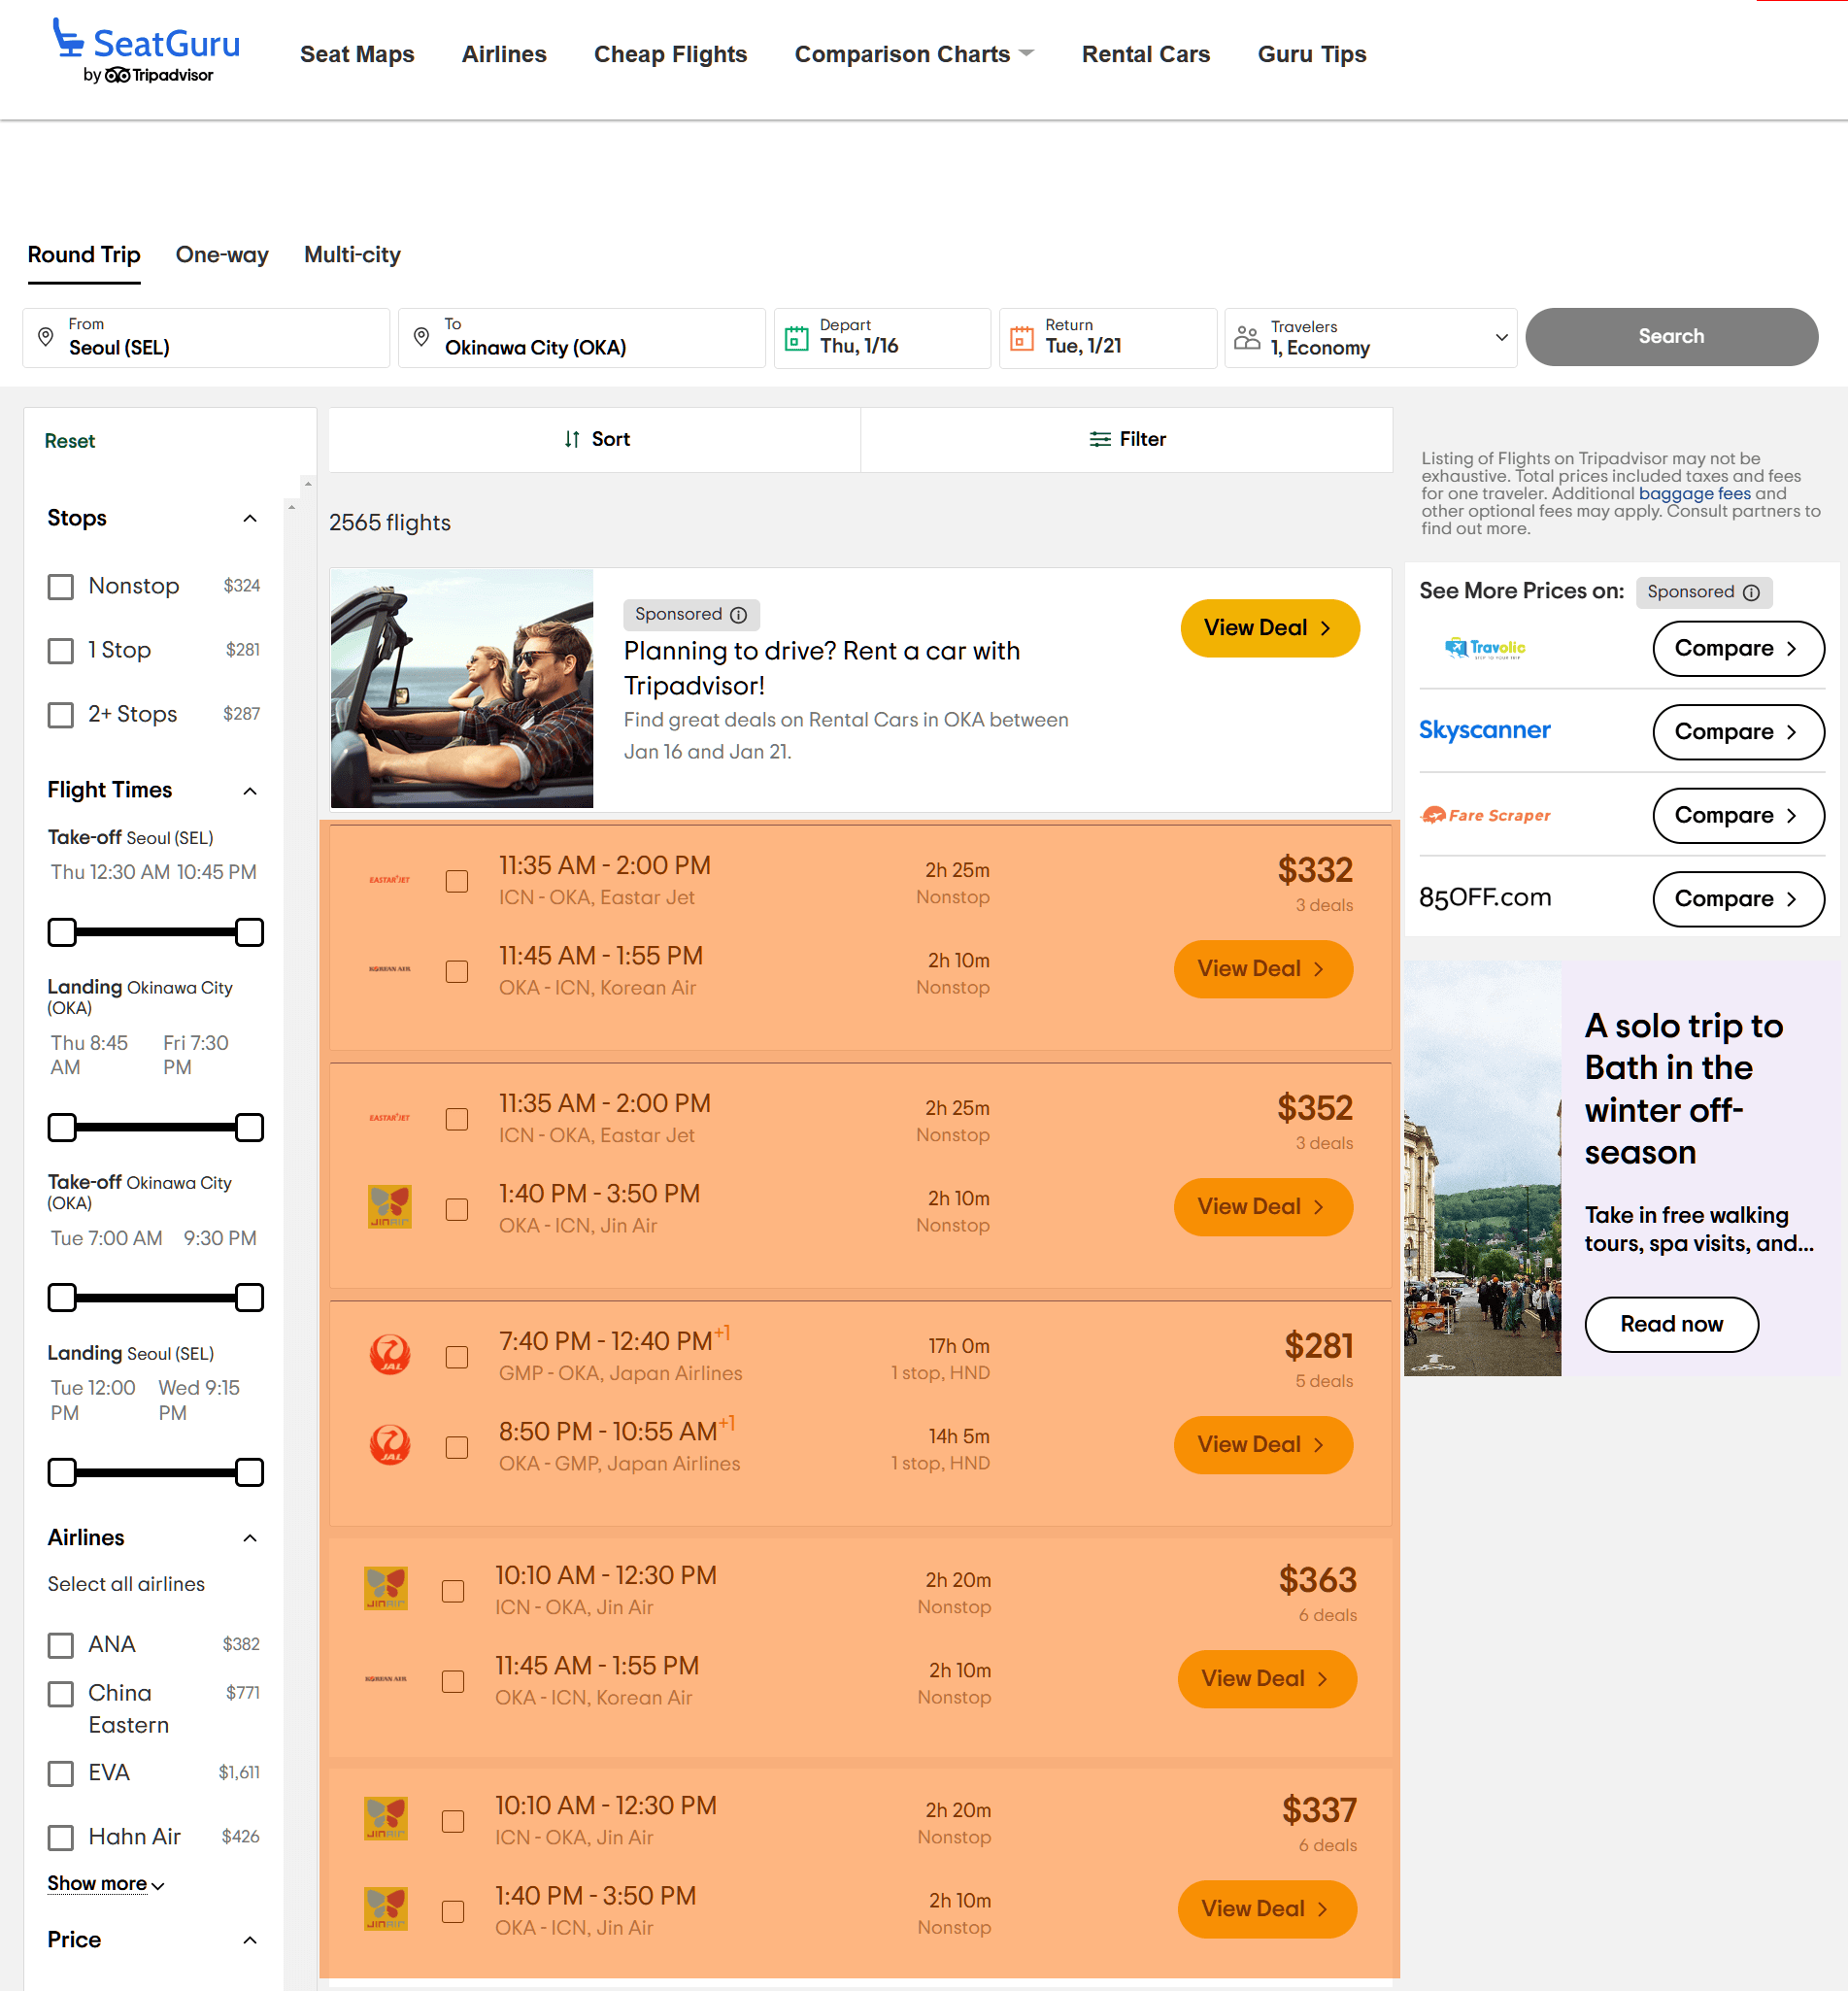1848x1991 pixels.
Task: Click the JAL logo on the OKA - GMP leg
Action: coord(389,1445)
